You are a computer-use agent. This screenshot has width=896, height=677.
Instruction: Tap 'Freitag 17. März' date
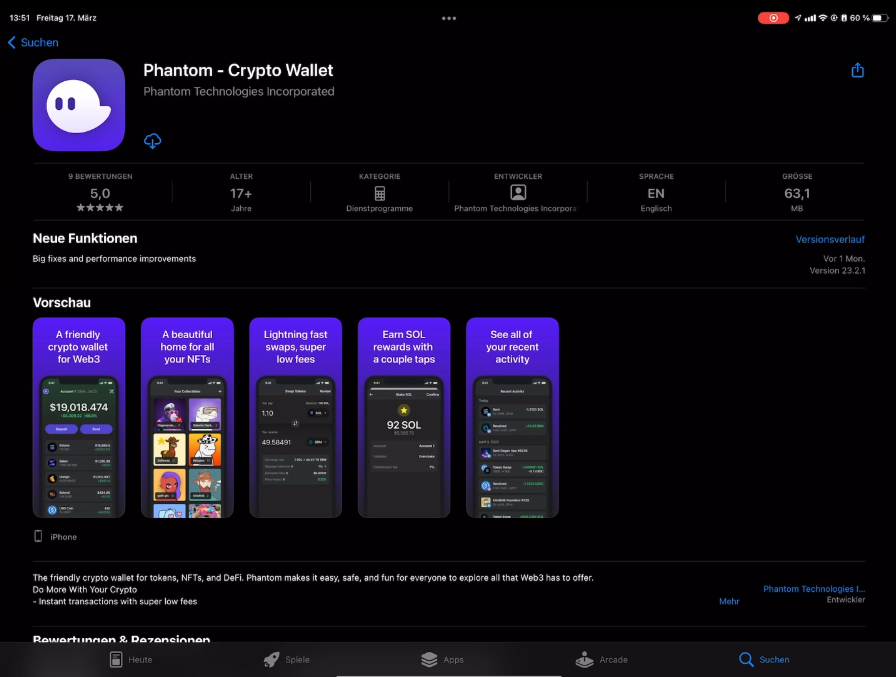pyautogui.click(x=66, y=18)
